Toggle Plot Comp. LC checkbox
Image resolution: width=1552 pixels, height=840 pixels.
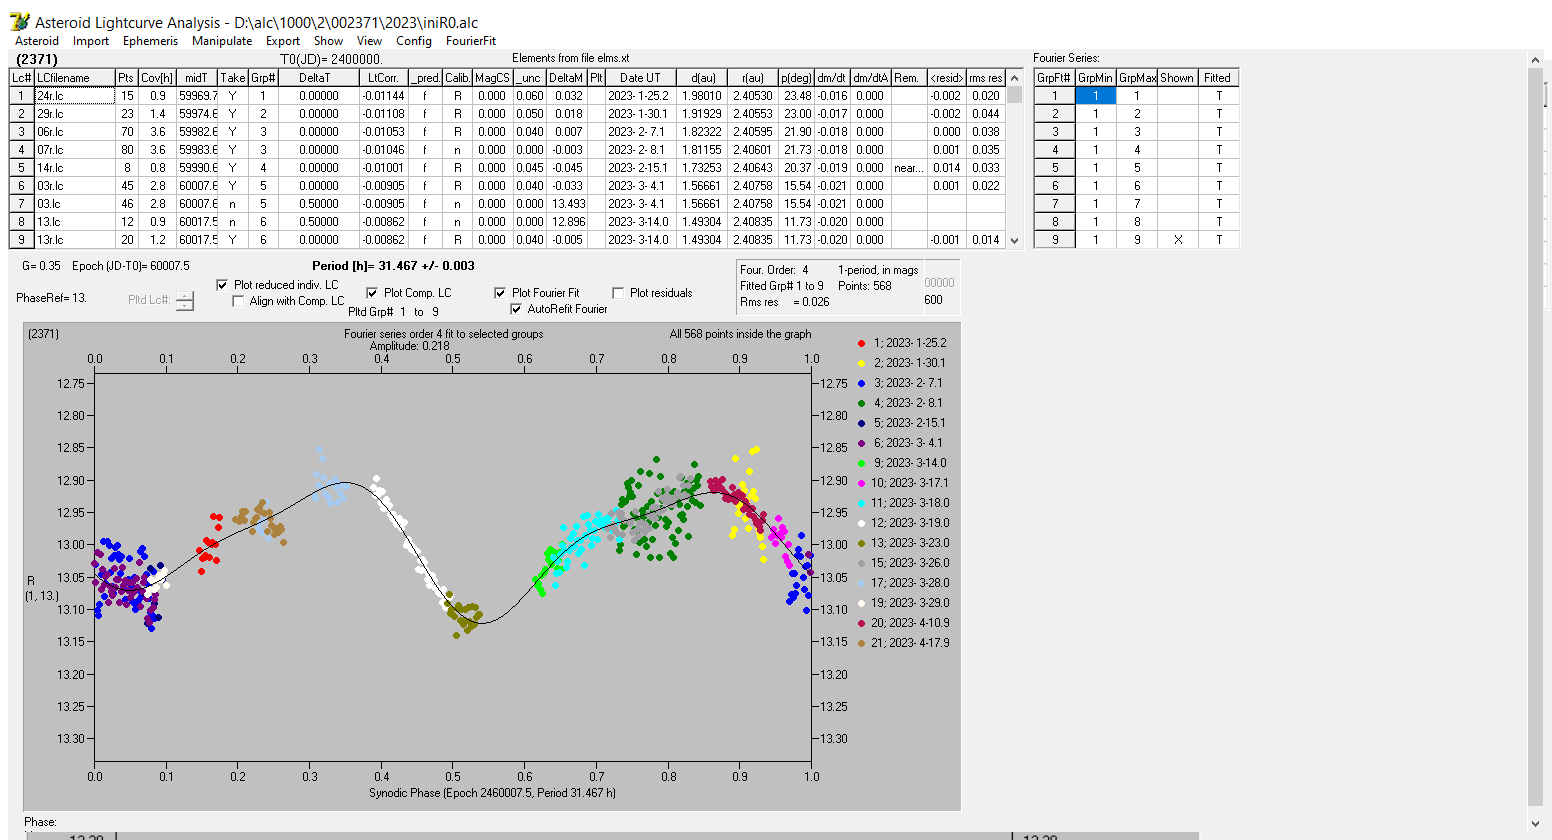[x=372, y=293]
